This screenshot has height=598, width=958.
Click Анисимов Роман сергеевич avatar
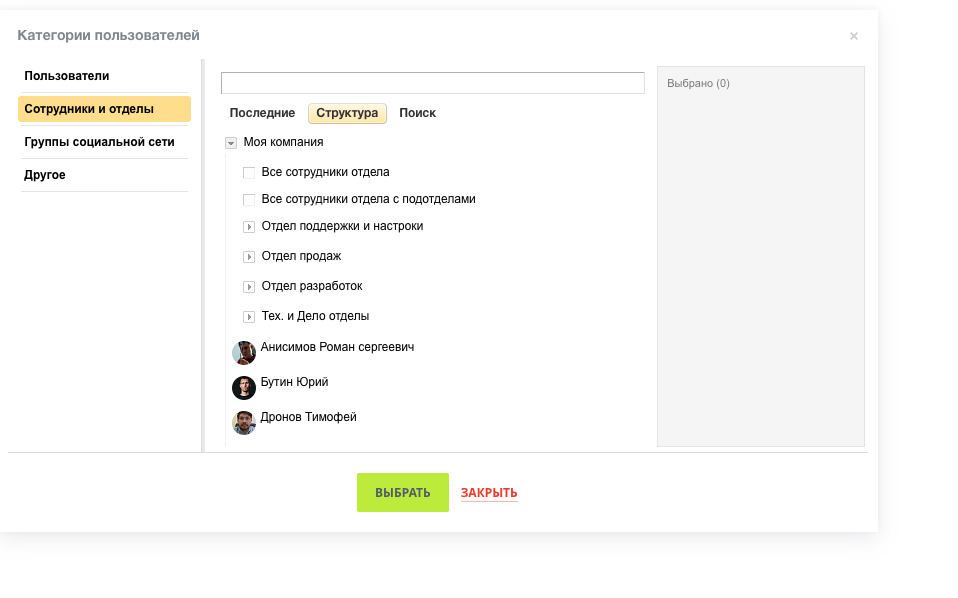point(244,353)
